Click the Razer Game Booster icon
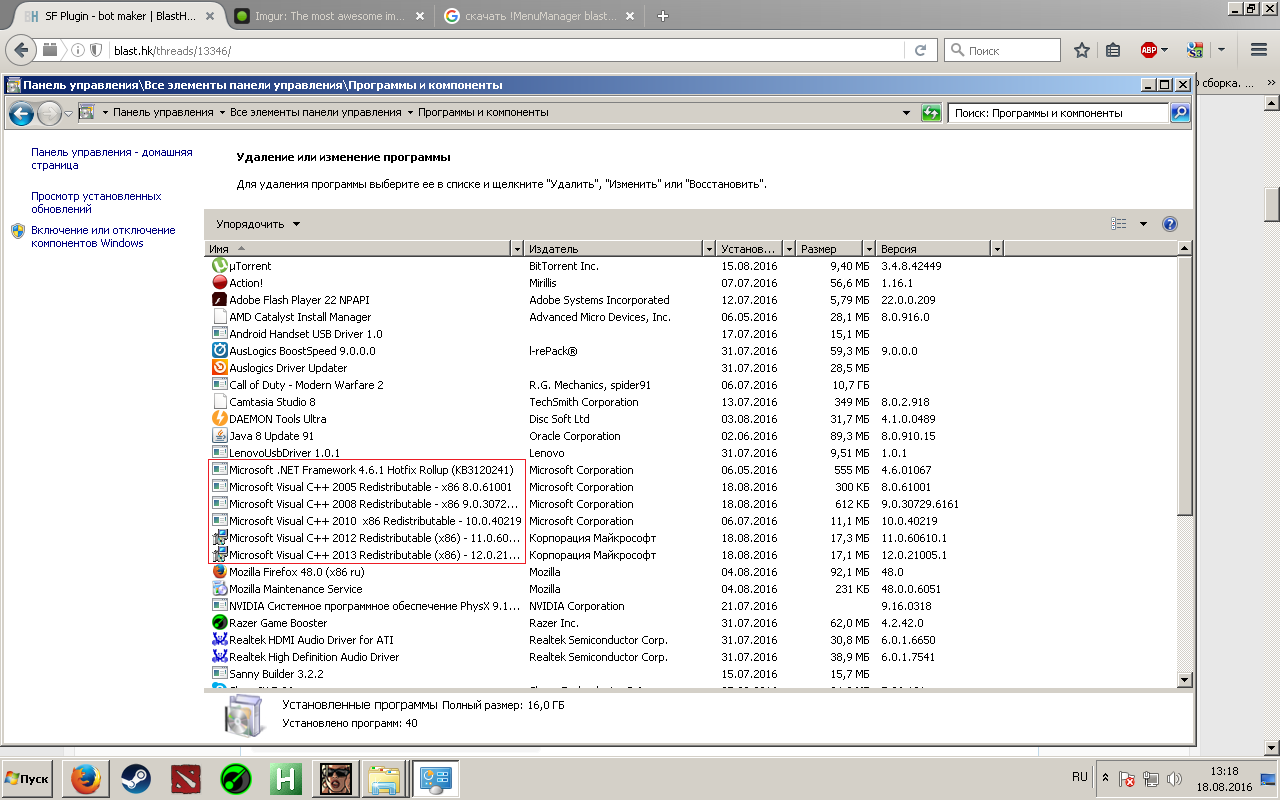The image size is (1280, 800). pos(220,623)
